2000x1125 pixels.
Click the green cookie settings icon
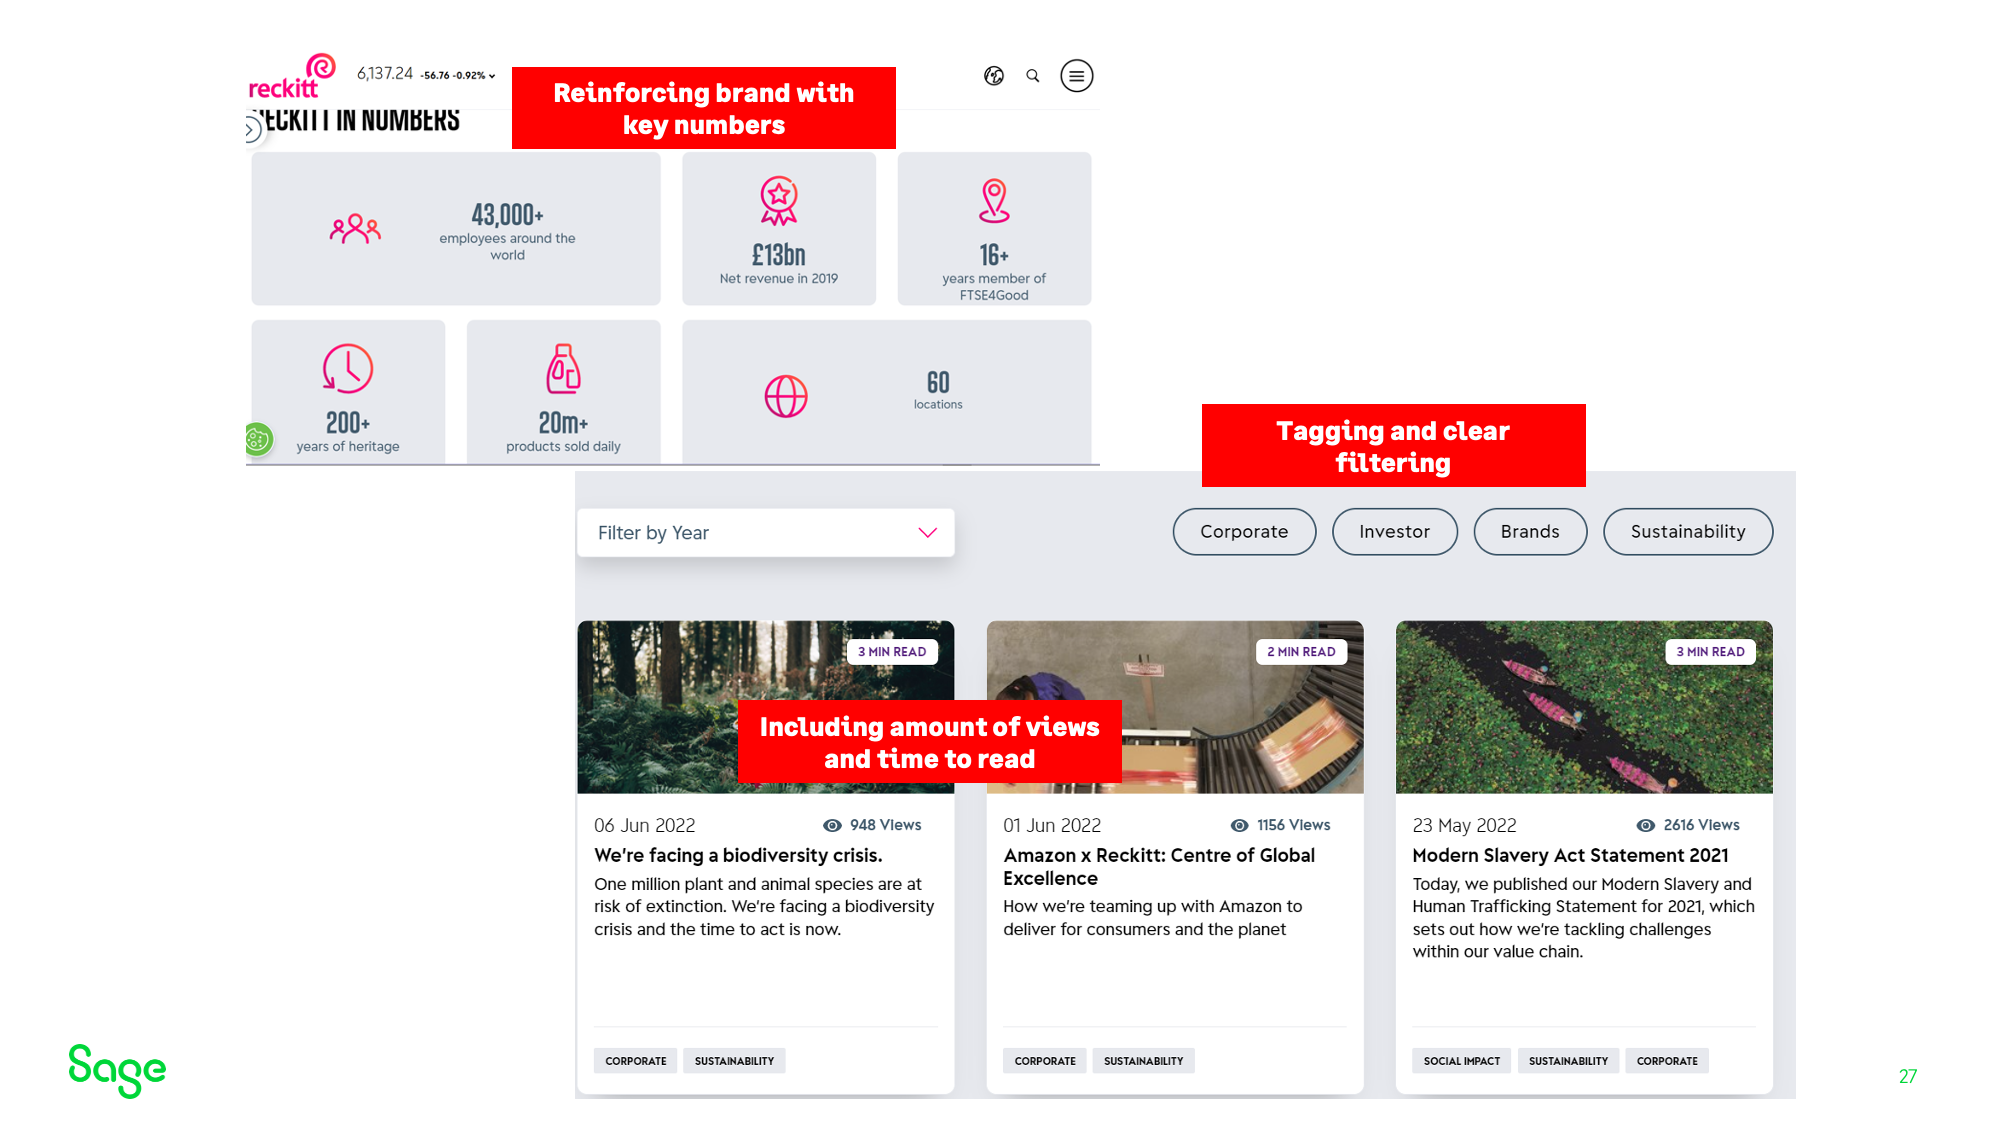[258, 439]
